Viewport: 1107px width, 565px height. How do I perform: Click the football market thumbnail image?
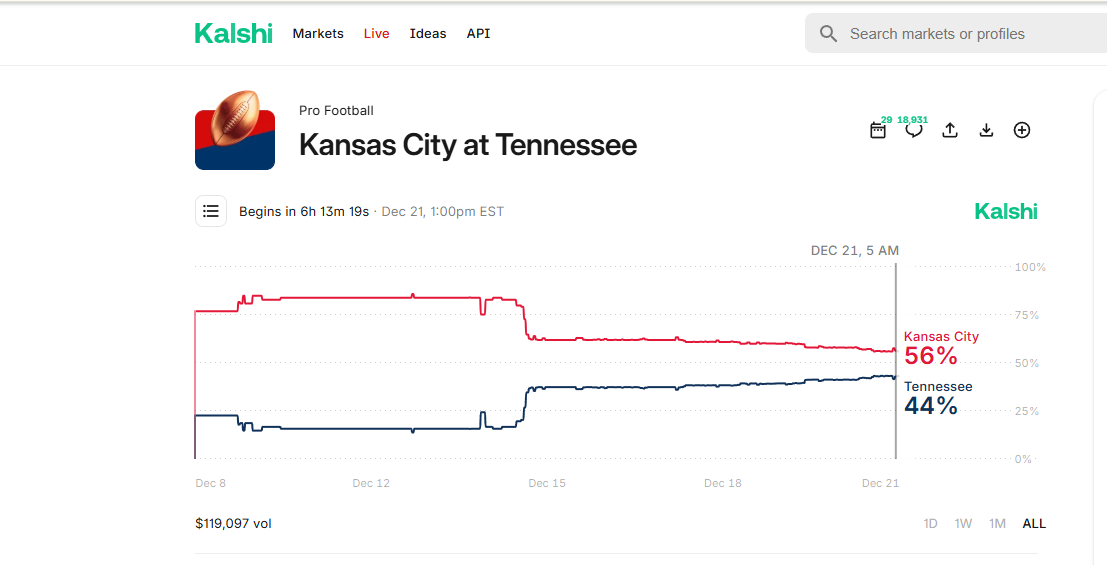point(235,131)
